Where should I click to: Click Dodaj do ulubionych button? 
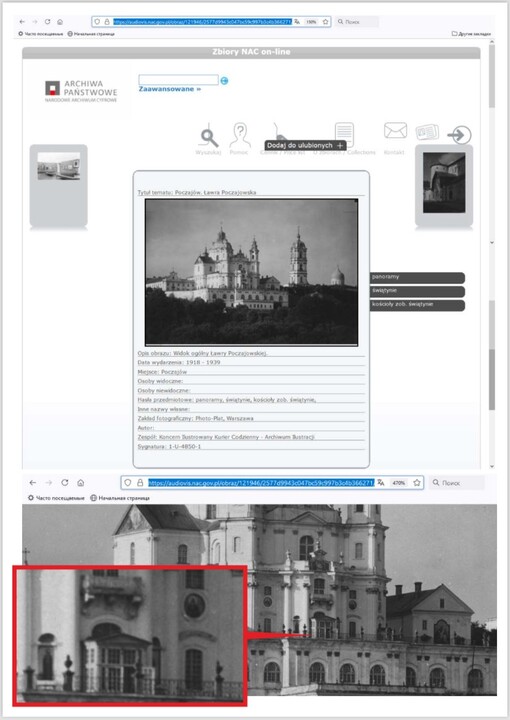point(305,145)
